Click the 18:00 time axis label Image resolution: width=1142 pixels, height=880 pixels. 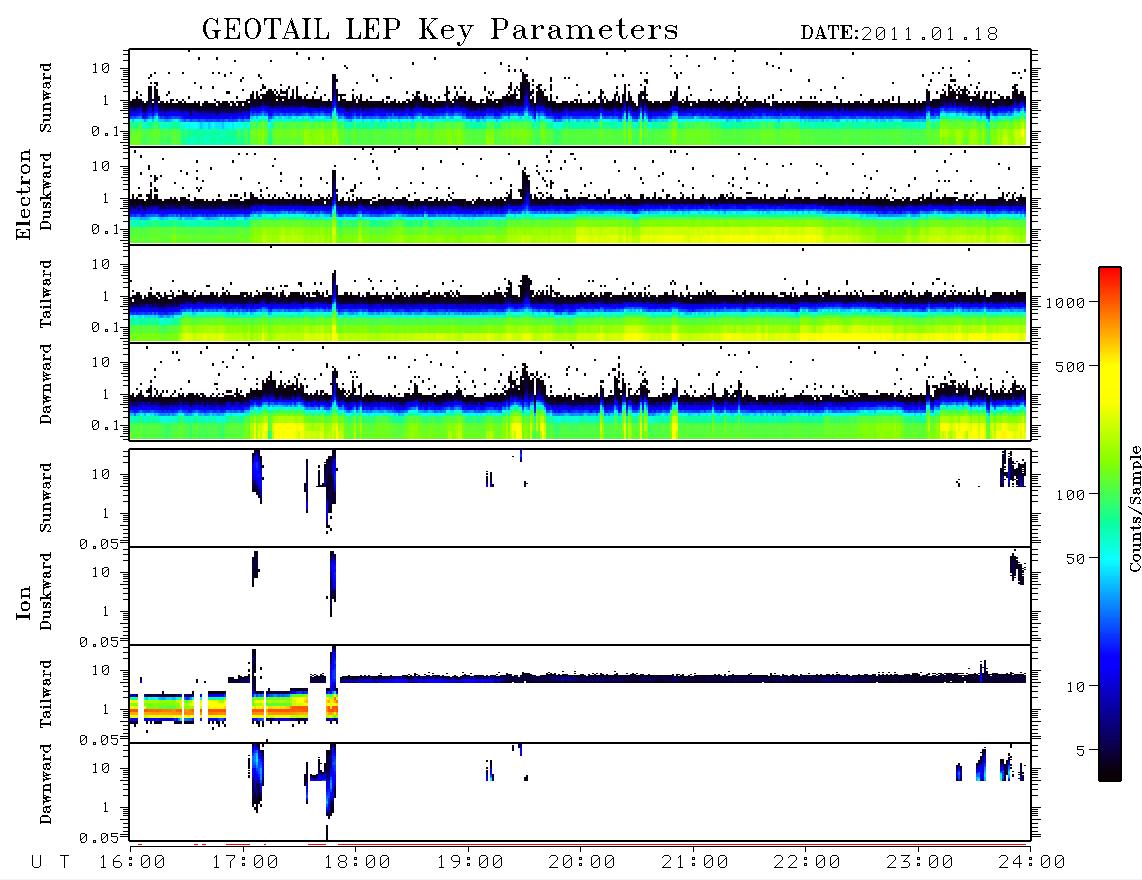pyautogui.click(x=358, y=863)
